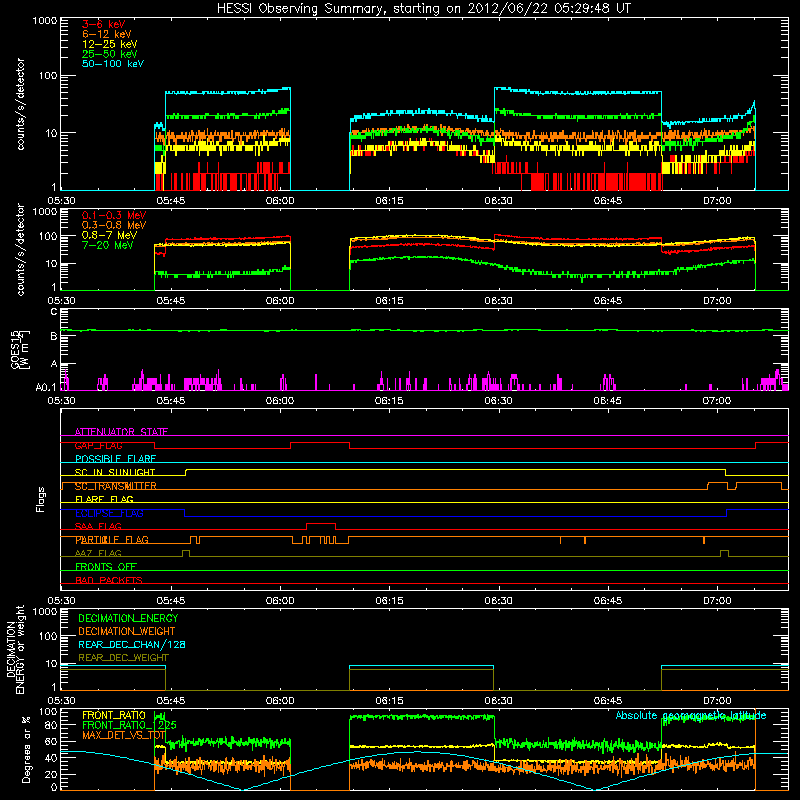Click the 0.3-0.8 MeV legend label
800x800 pixels.
pos(114,225)
